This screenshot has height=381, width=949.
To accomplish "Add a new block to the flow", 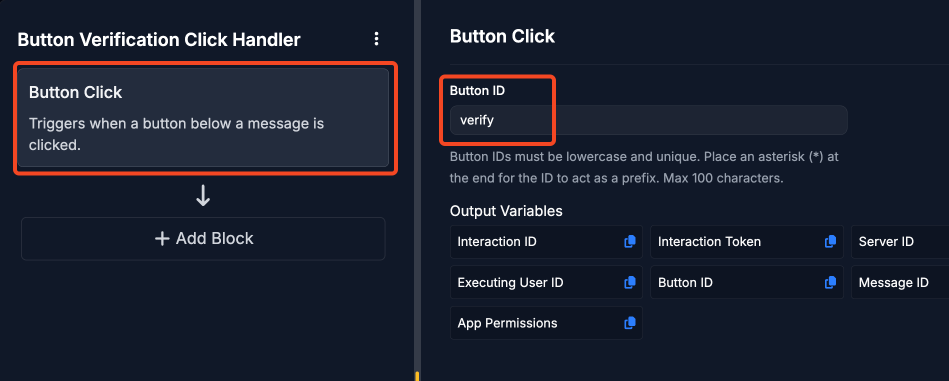I will point(203,238).
